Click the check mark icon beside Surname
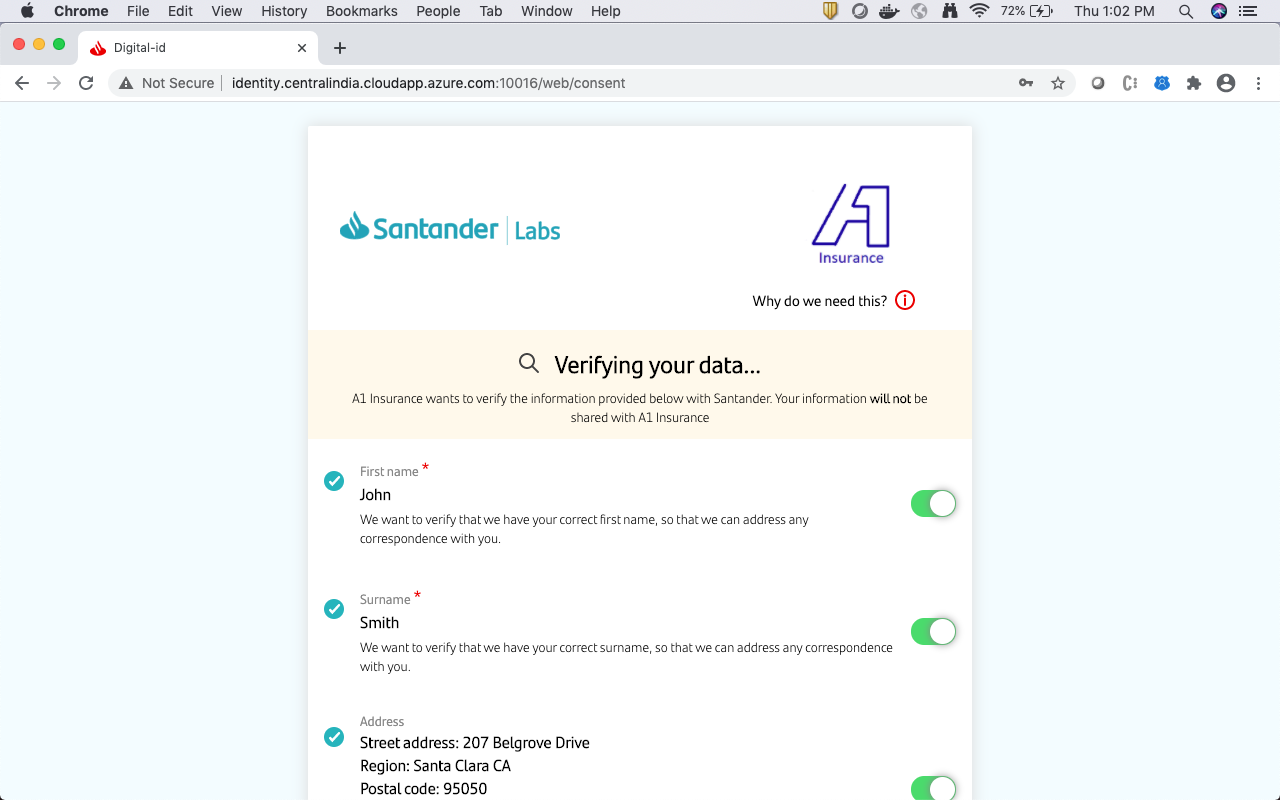The width and height of the screenshot is (1280, 800). (334, 609)
